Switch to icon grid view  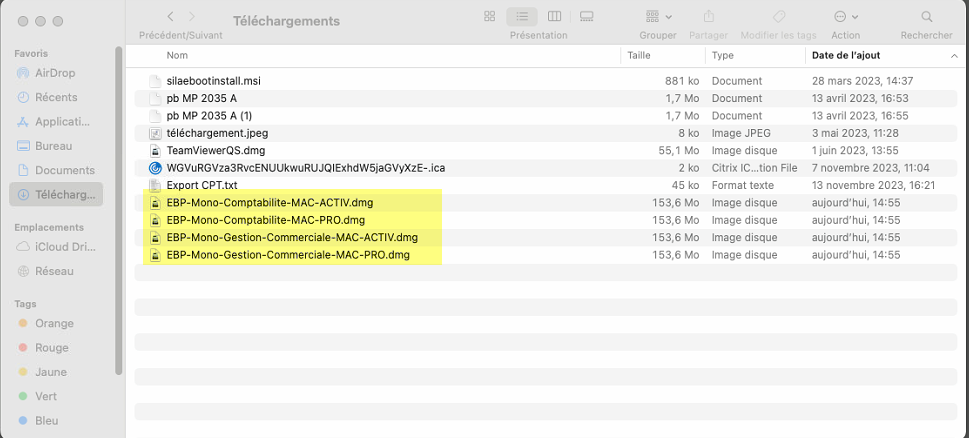tap(489, 17)
